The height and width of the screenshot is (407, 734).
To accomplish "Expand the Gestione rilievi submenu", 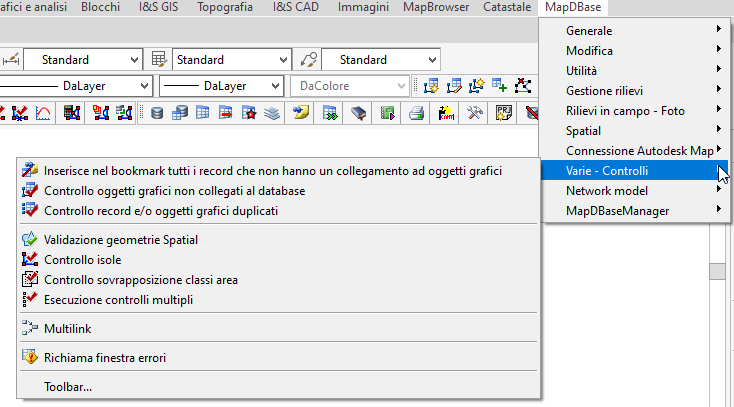I will click(x=634, y=91).
